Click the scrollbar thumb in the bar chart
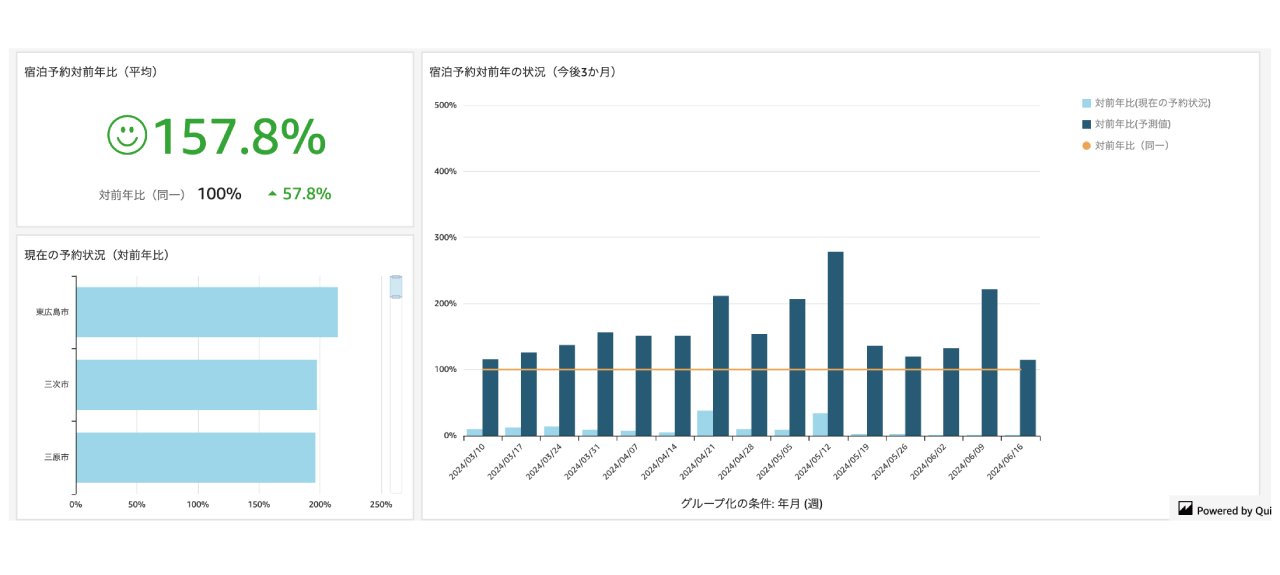1280x575 pixels. [395, 287]
